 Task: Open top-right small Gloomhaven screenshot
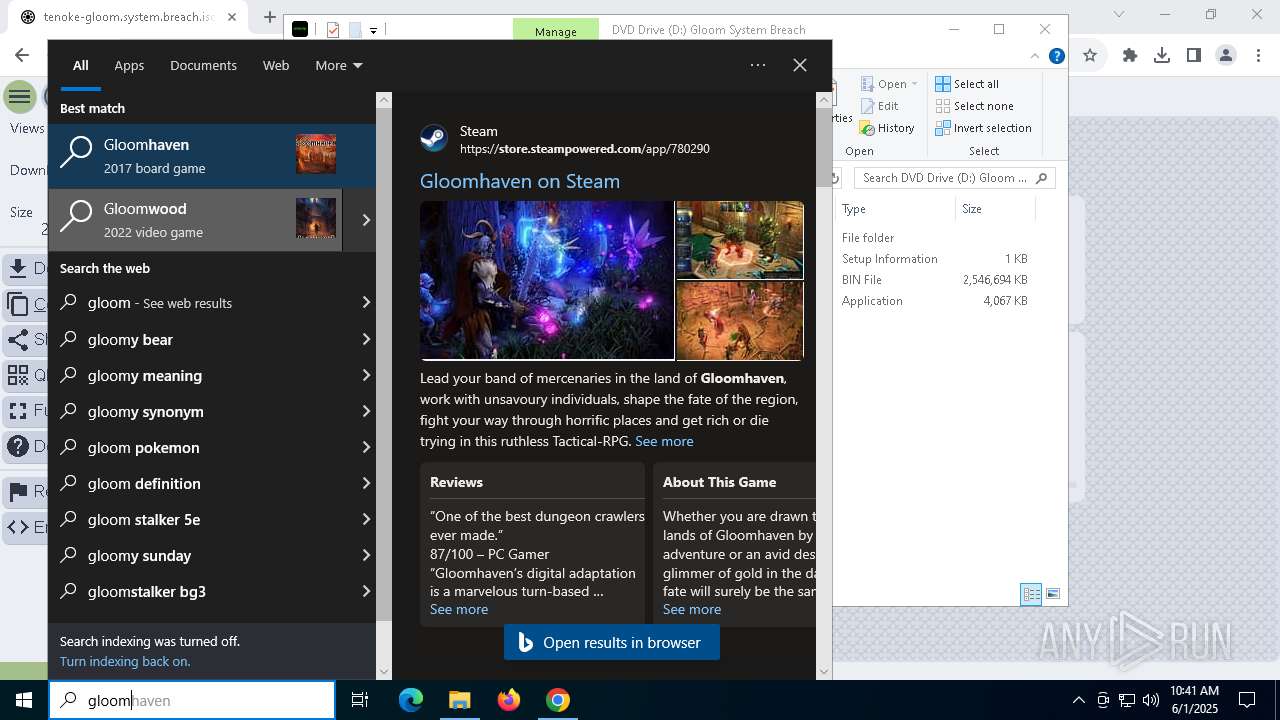740,240
